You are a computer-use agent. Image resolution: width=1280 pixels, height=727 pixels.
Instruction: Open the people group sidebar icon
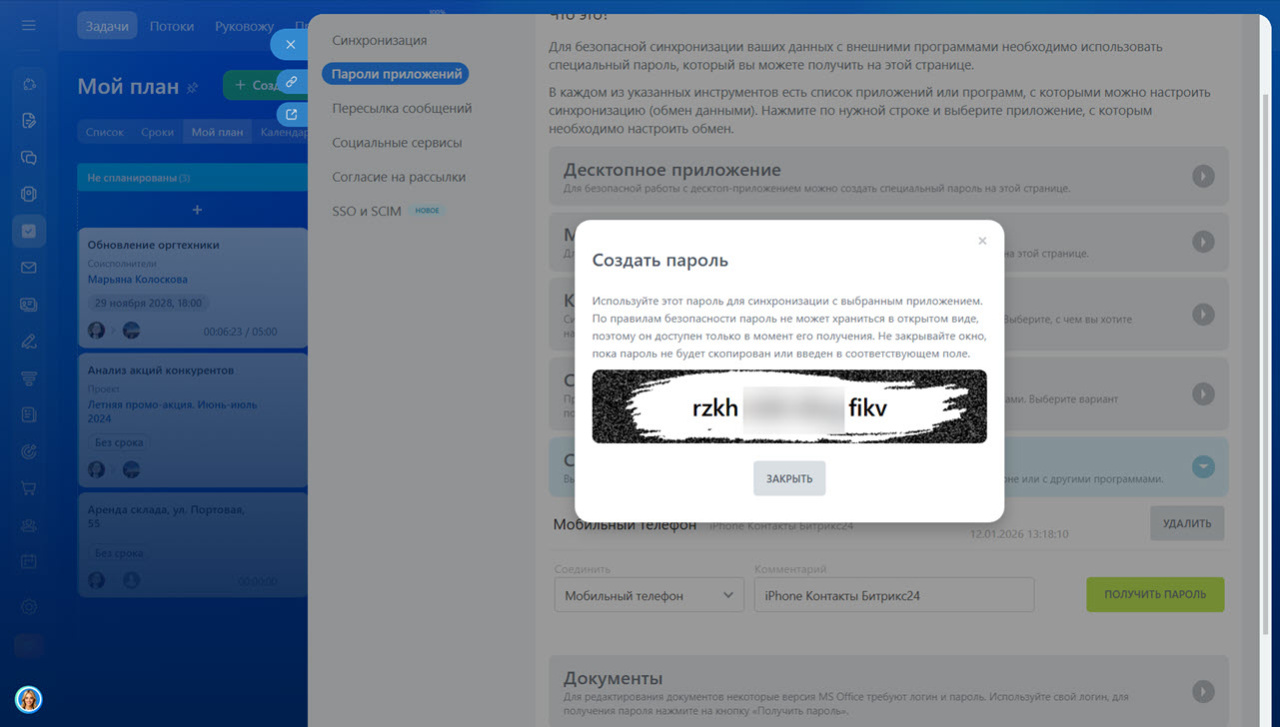(x=28, y=525)
